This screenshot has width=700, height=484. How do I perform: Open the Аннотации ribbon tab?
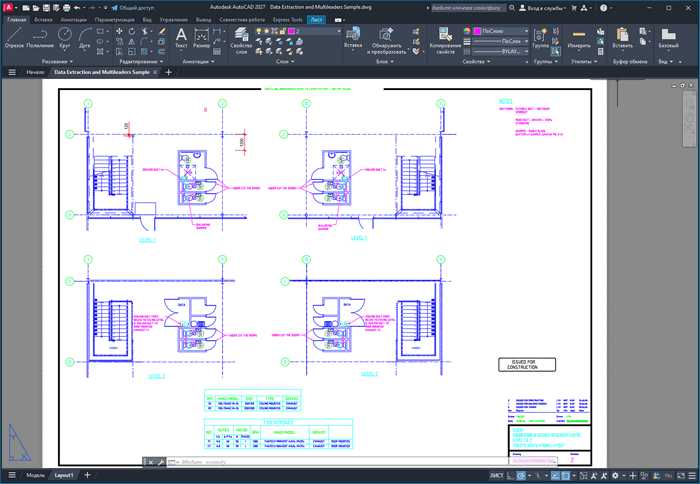[73, 19]
